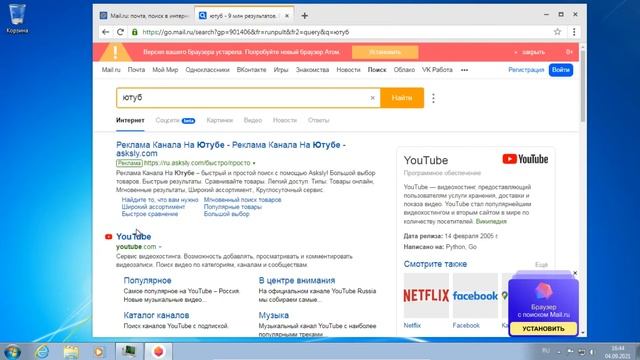Open the Recycle Bin desktop icon
640x360 pixels.
pyautogui.click(x=17, y=18)
